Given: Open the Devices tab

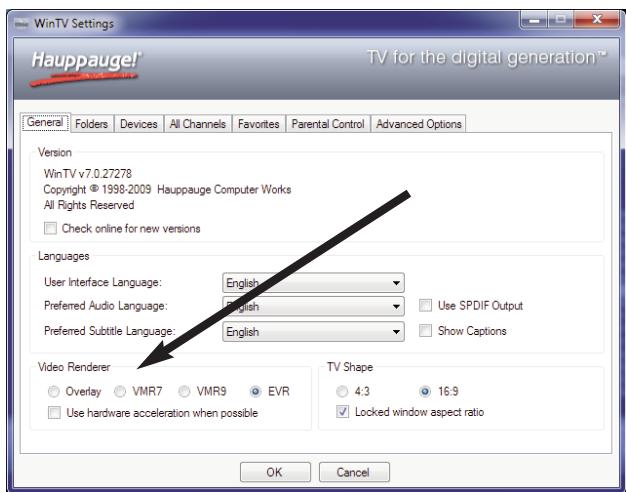Looking at the screenshot, I should [139, 124].
